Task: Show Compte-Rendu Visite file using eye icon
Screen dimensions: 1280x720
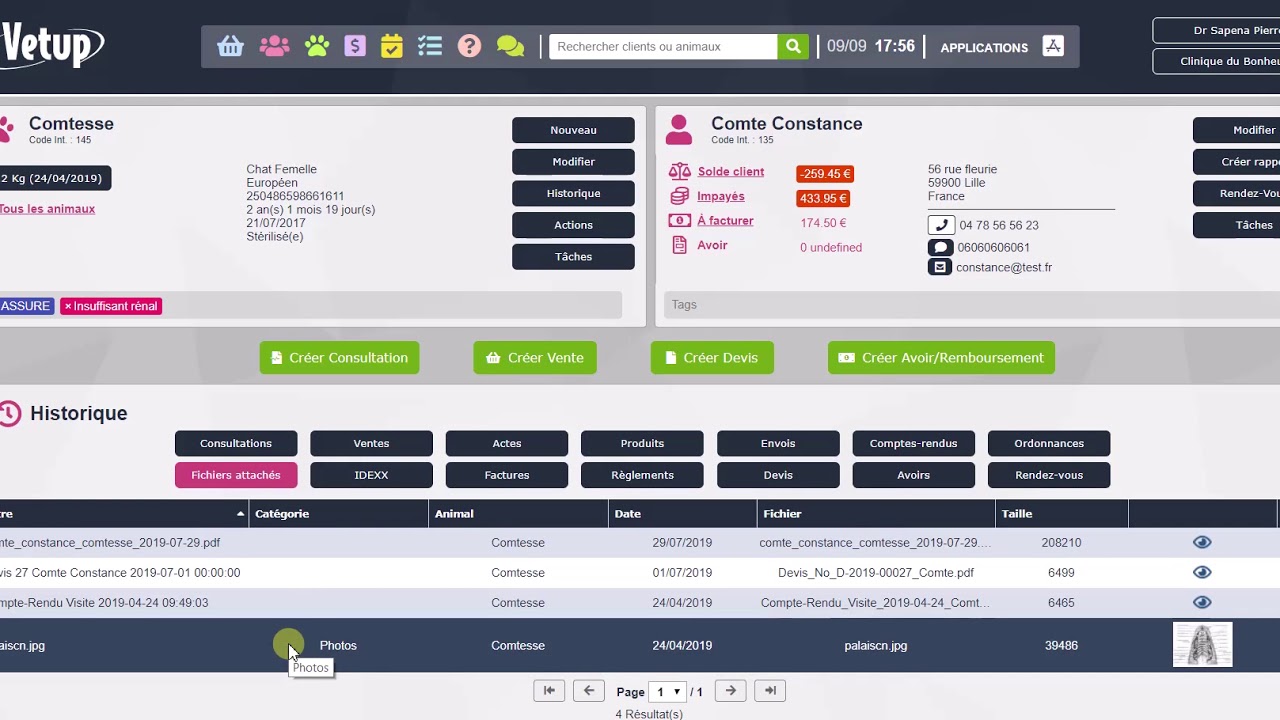Action: [1202, 603]
